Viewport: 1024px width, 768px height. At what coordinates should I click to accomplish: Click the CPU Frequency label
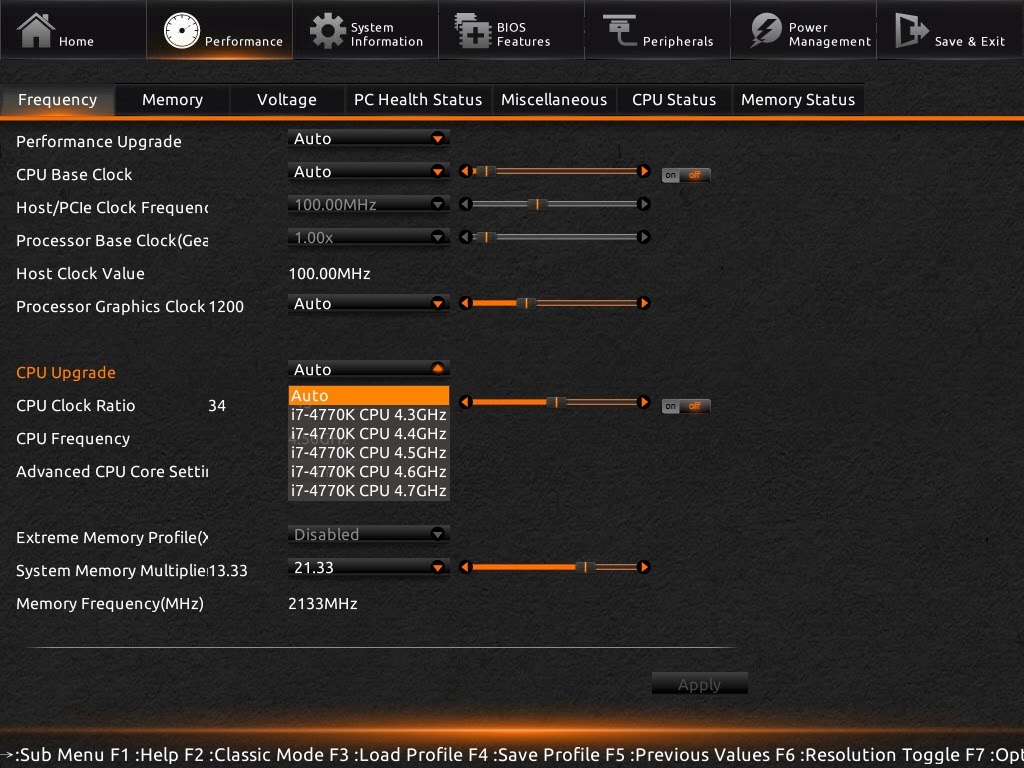pos(72,439)
